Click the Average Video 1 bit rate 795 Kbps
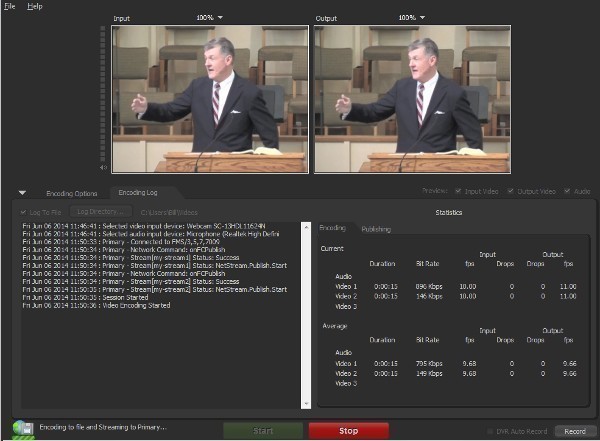600x441 pixels. pyautogui.click(x=429, y=364)
